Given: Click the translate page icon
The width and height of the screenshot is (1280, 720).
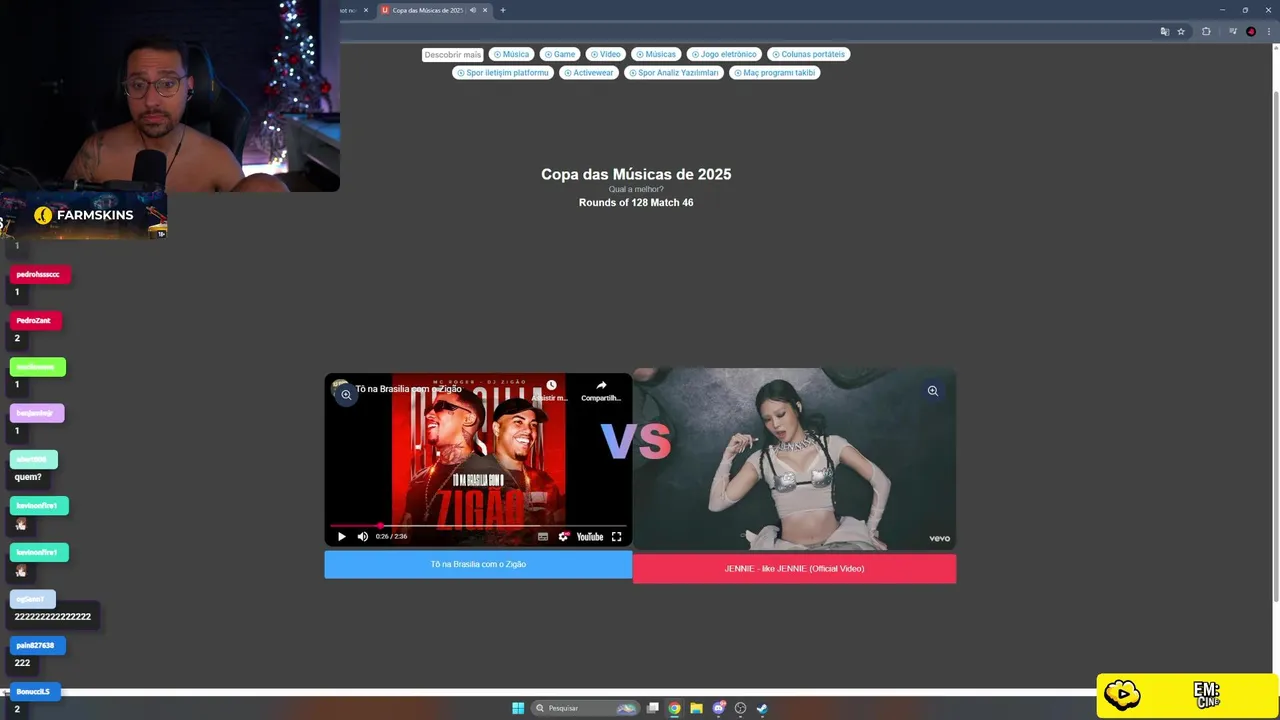Looking at the screenshot, I should coord(1164,31).
